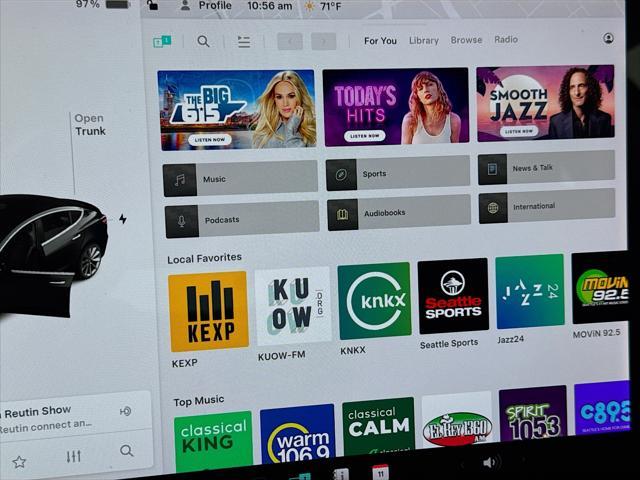Click the Podcasts microphone icon

click(182, 221)
